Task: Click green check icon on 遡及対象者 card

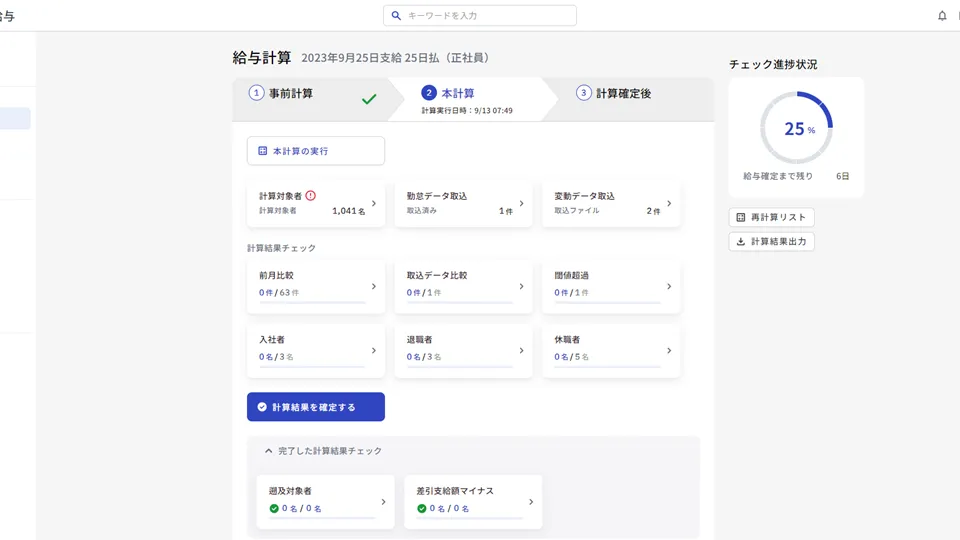Action: tap(274, 508)
